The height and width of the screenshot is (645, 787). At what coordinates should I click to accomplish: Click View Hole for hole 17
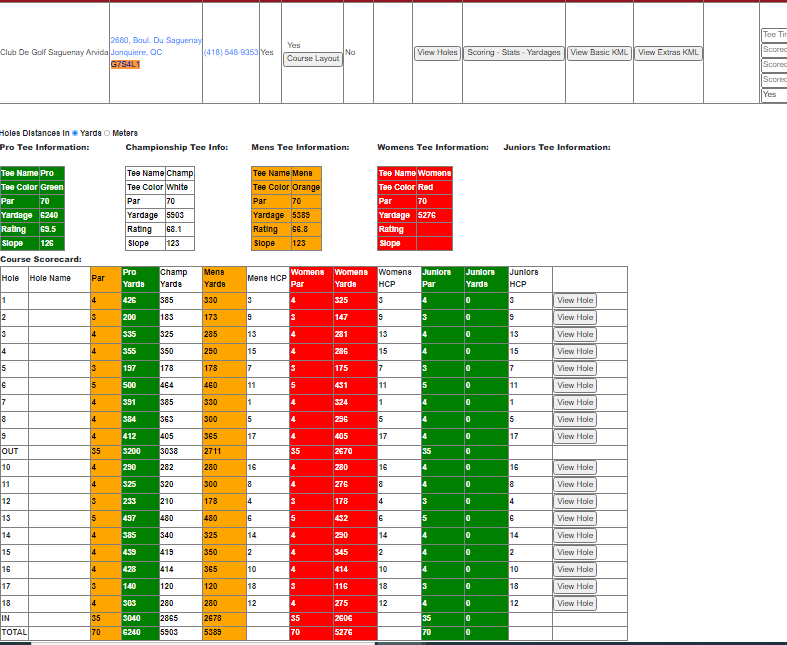coord(575,587)
